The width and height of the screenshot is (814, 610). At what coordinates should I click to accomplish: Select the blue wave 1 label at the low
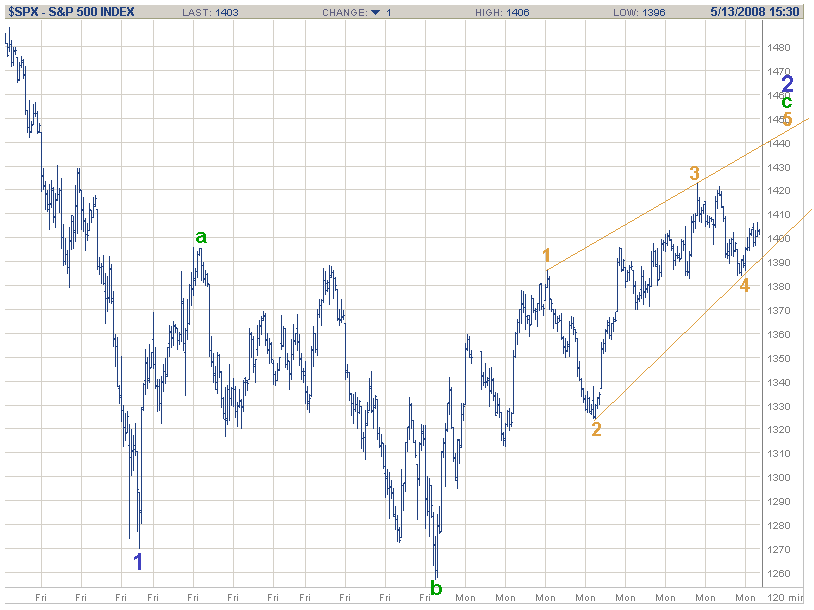[138, 562]
